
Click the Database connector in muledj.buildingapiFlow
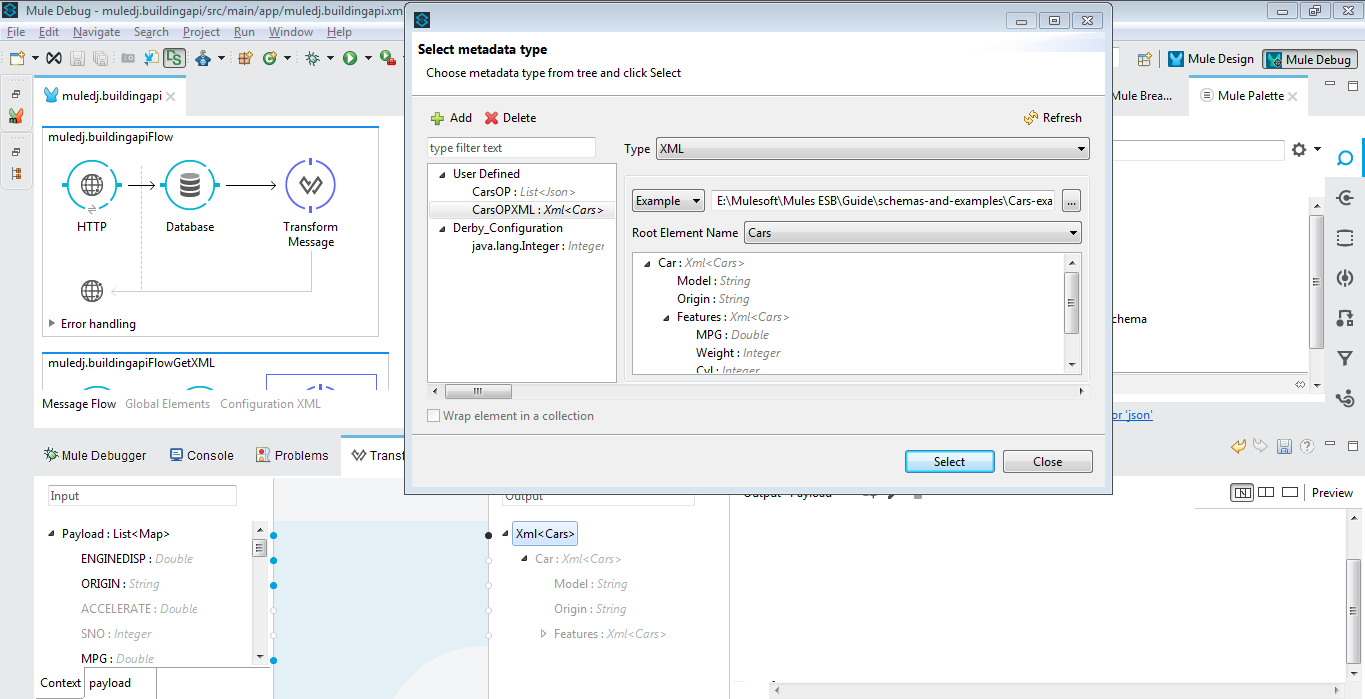(x=190, y=185)
